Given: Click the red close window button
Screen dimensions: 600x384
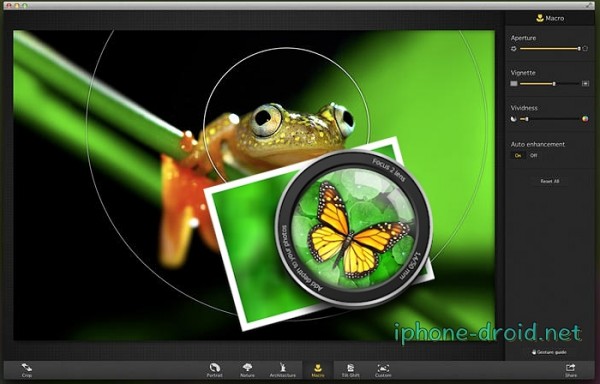Looking at the screenshot, I should (x=9, y=6).
